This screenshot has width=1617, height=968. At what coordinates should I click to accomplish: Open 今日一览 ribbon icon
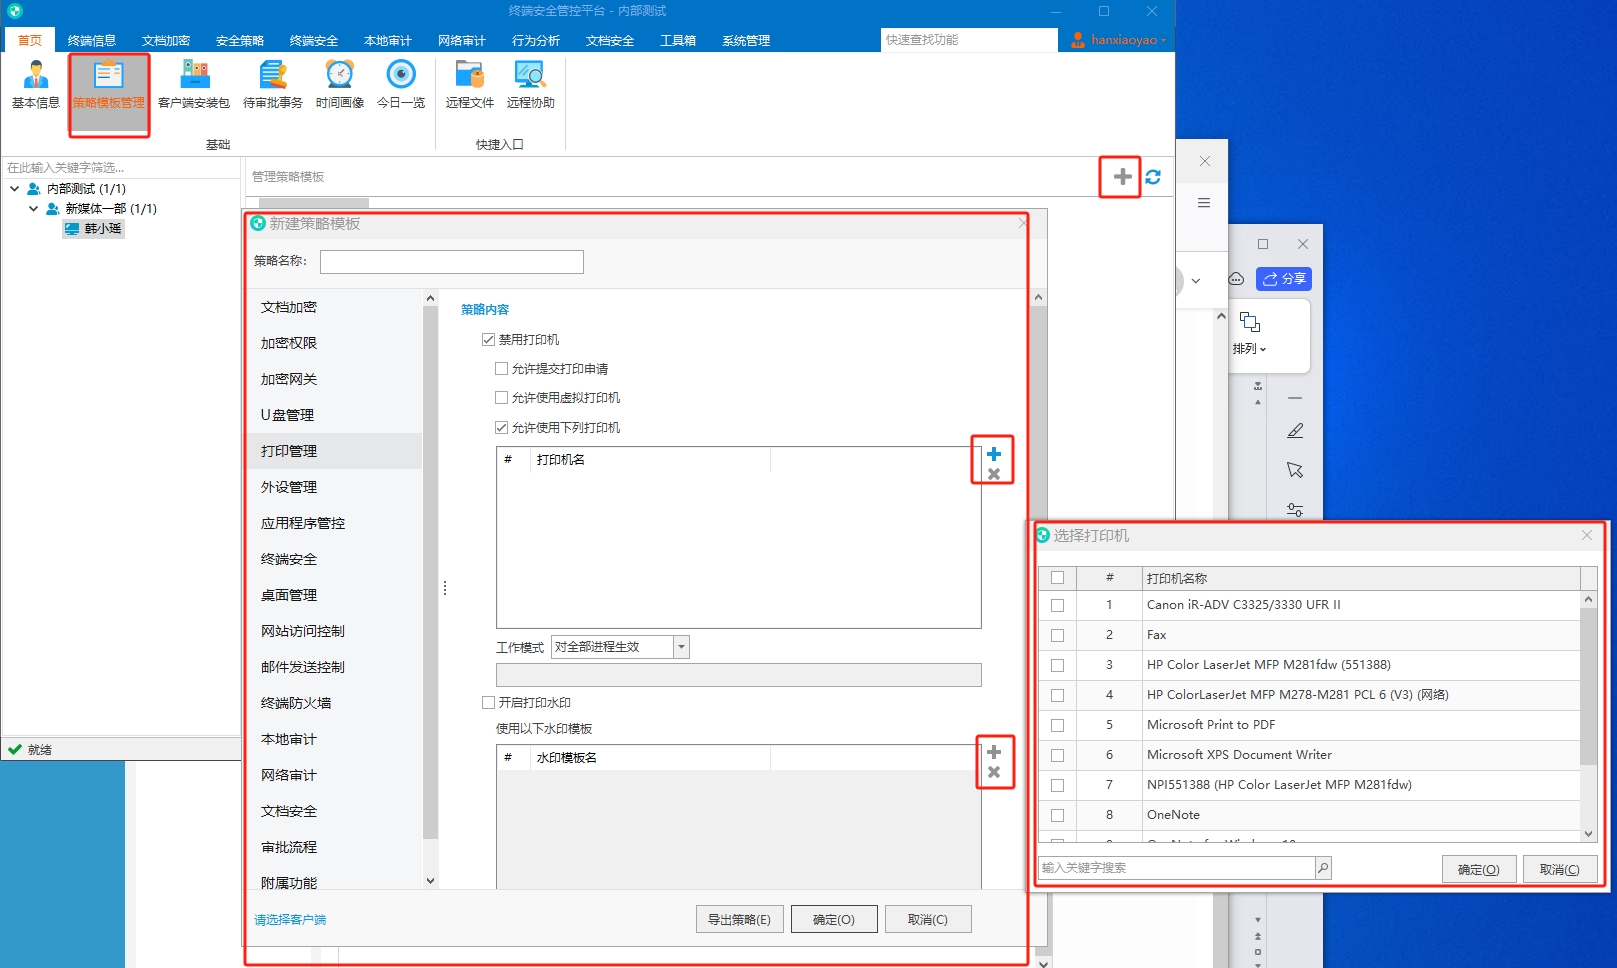(x=401, y=84)
